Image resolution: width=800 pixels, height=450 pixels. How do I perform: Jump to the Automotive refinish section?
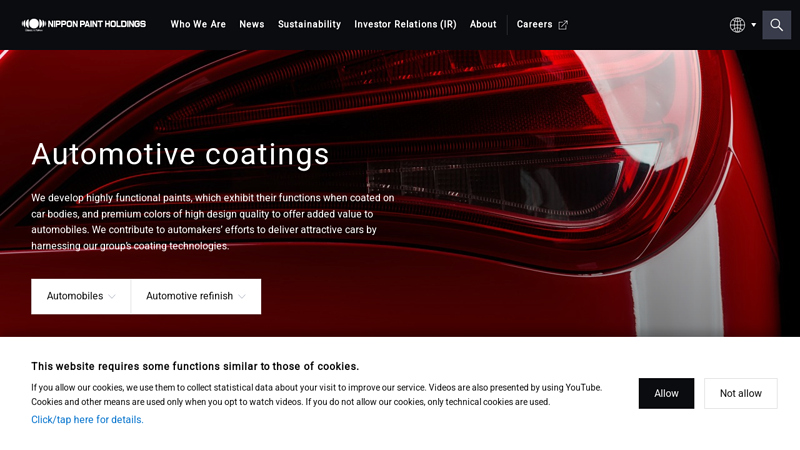196,296
